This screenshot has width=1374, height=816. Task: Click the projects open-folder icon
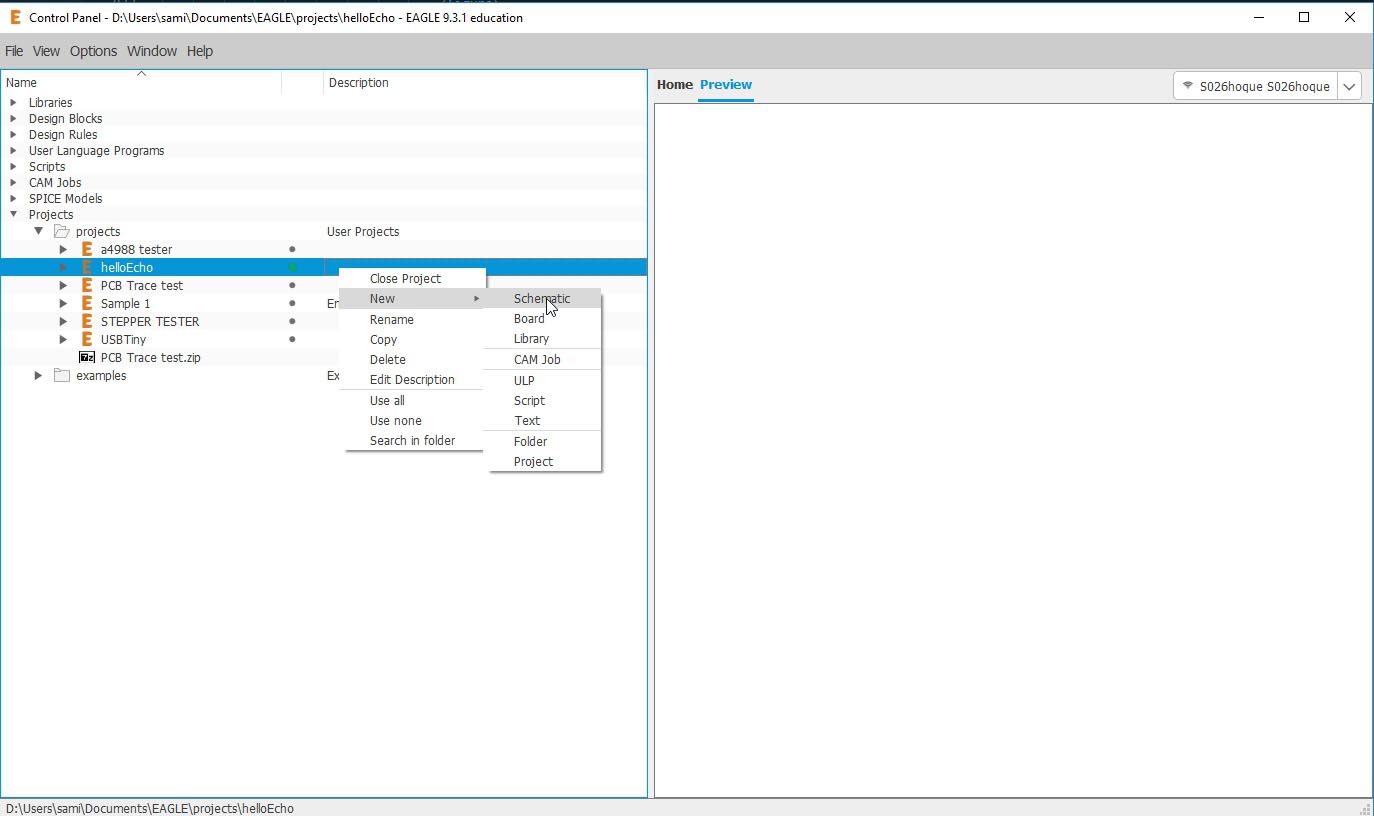tap(61, 231)
